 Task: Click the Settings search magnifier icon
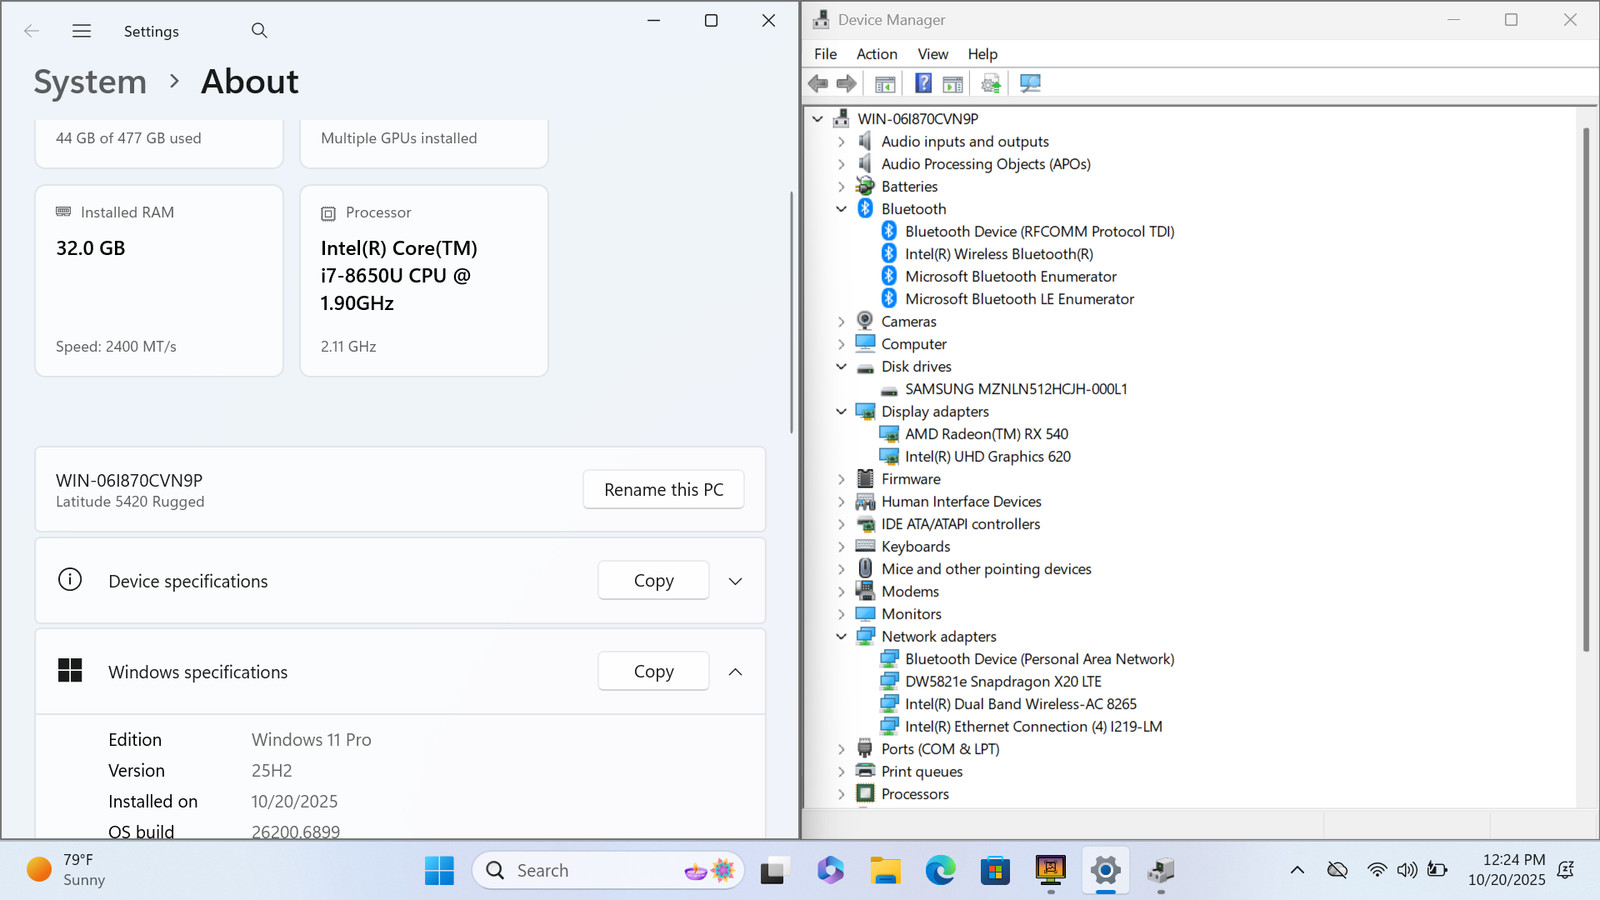[x=259, y=31]
